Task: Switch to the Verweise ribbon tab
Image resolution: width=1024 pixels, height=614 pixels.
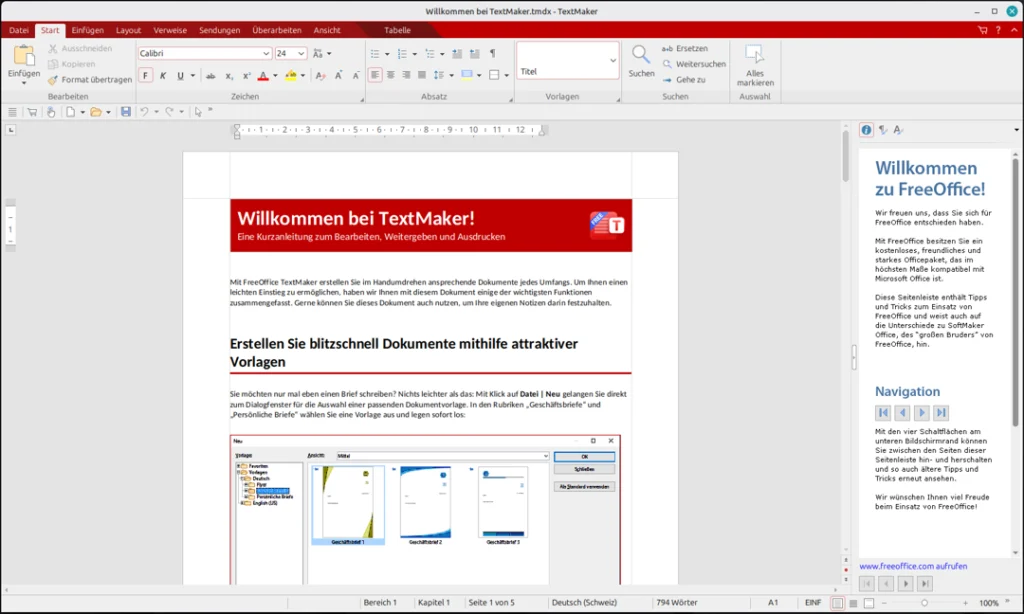Action: (170, 30)
